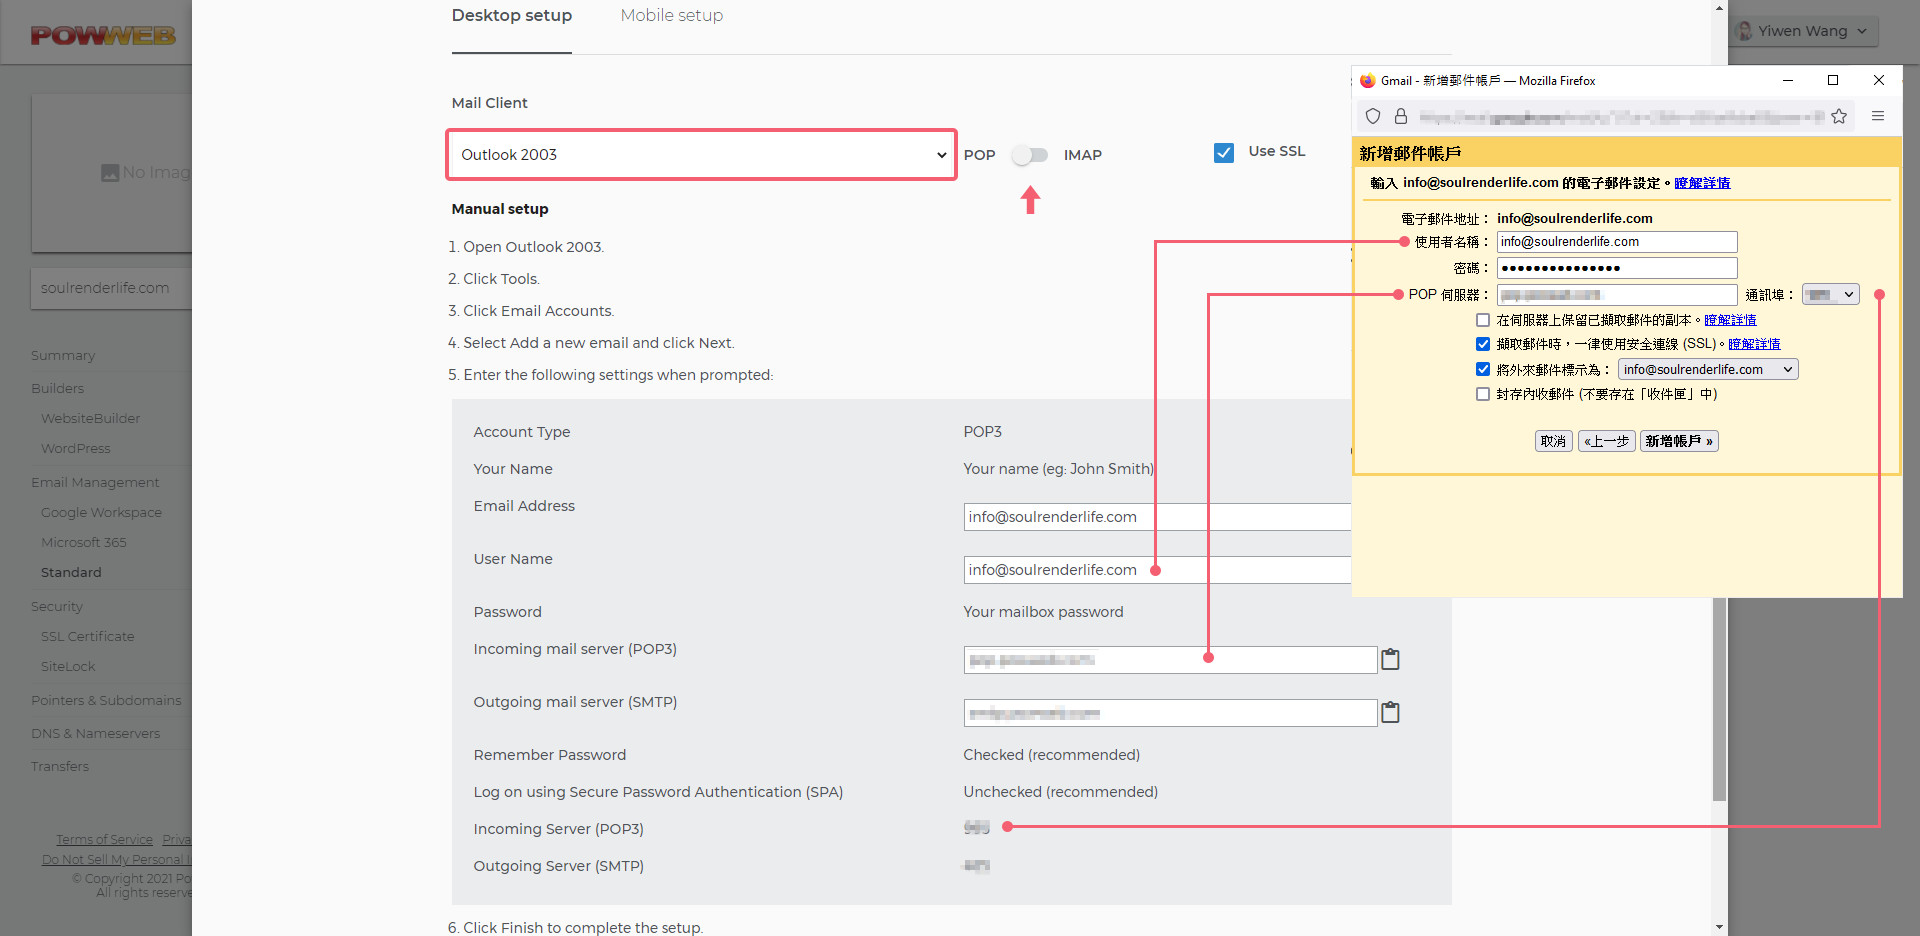Open 瞭解詳情 link beside leave-copy option
This screenshot has width=1920, height=936.
coord(1730,320)
